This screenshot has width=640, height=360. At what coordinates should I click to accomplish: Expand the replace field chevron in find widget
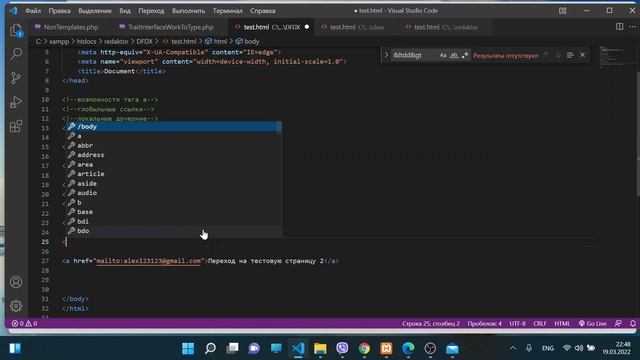pyautogui.click(x=386, y=55)
